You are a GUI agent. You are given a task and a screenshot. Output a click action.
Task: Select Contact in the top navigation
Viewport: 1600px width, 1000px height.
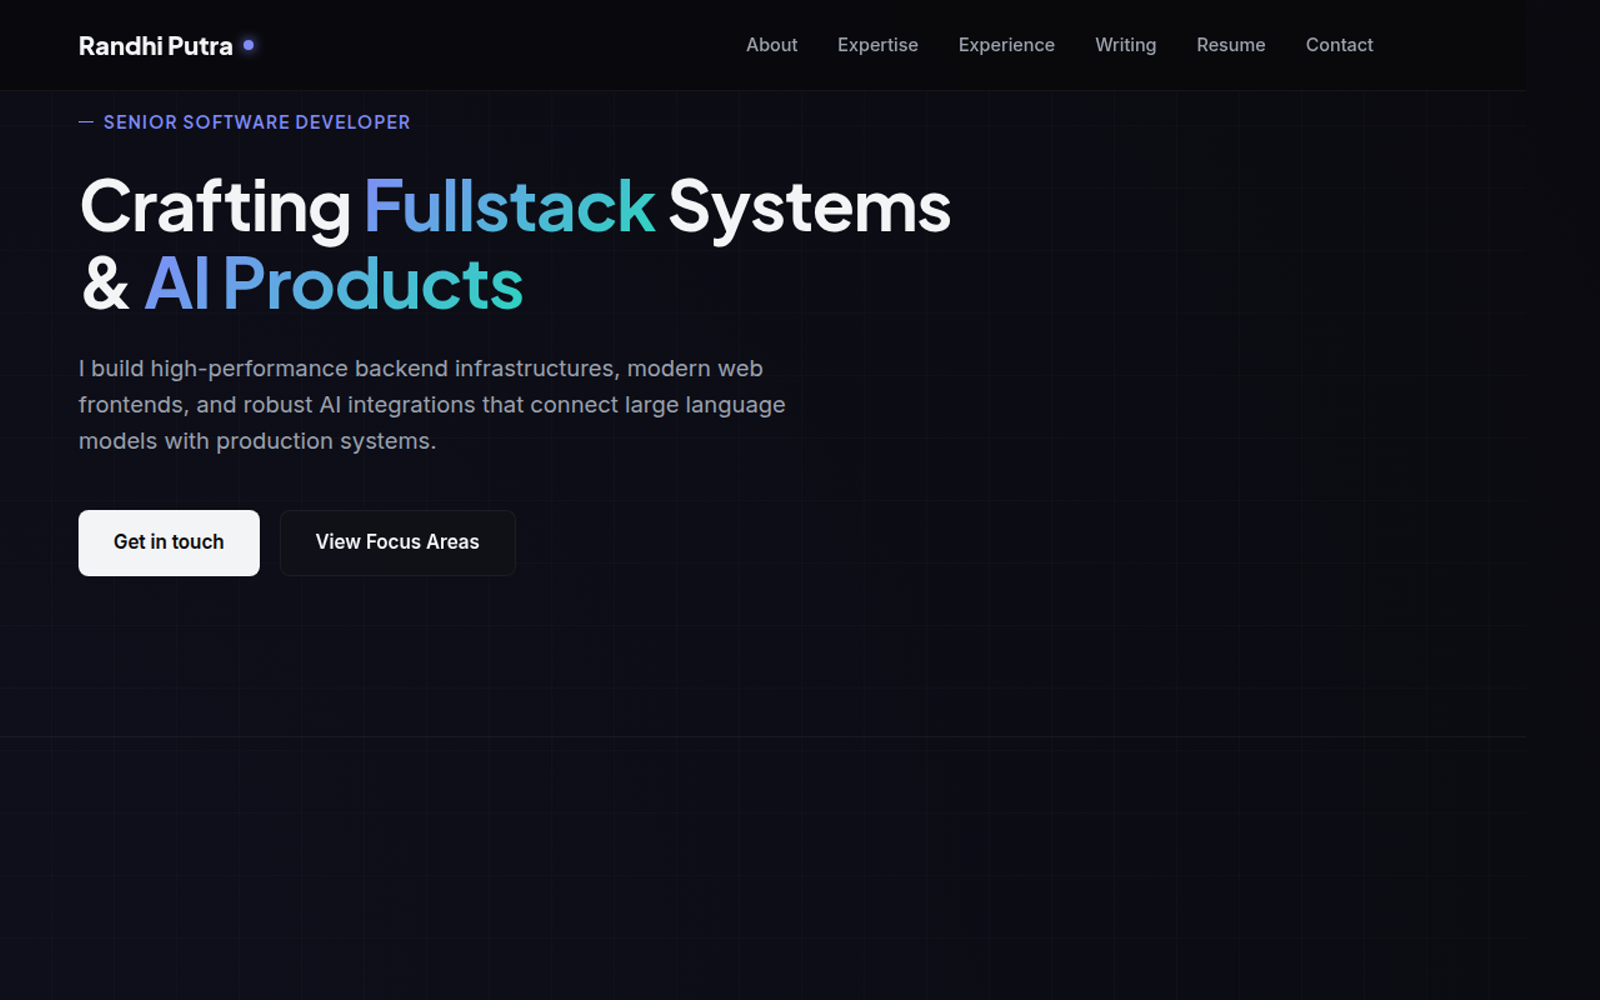tap(1339, 45)
